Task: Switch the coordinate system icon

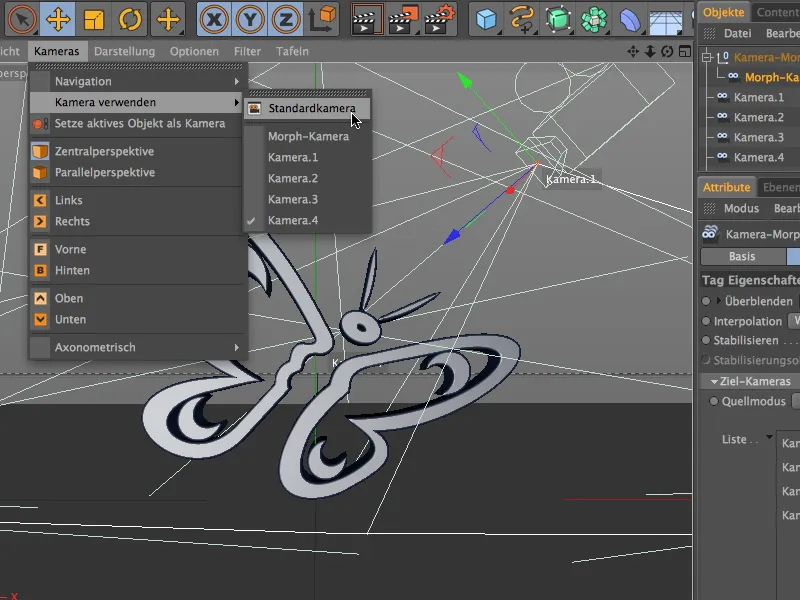Action: point(322,19)
